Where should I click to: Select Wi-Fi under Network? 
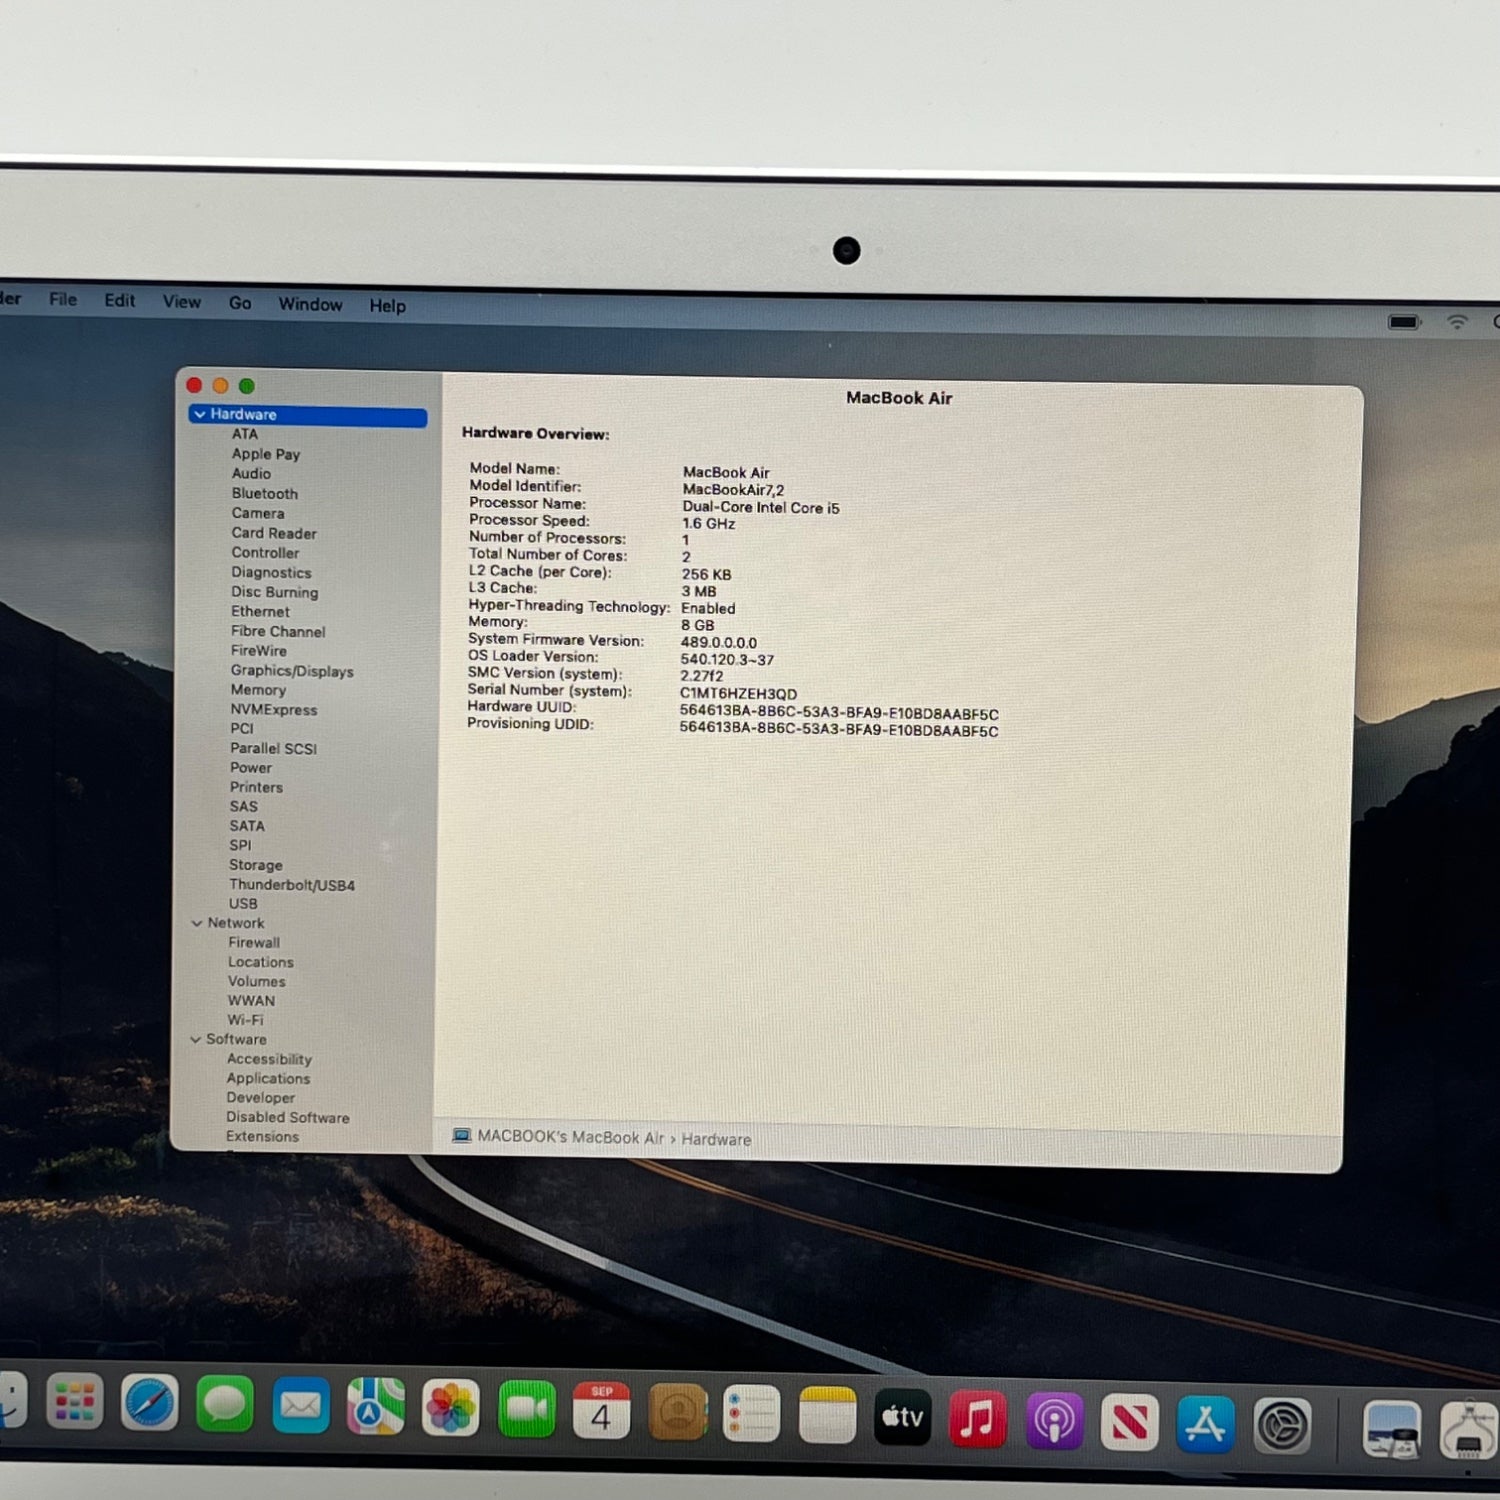click(x=245, y=1020)
